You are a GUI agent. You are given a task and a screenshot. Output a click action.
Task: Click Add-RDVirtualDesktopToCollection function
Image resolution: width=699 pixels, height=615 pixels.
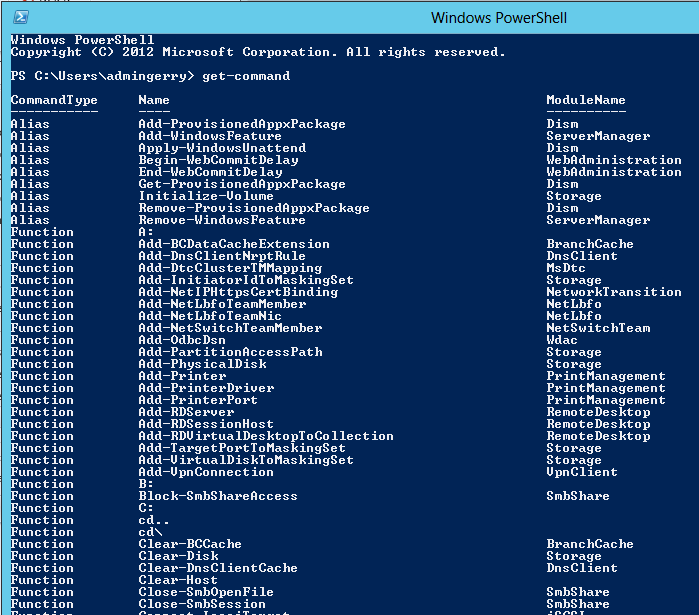coord(266,436)
